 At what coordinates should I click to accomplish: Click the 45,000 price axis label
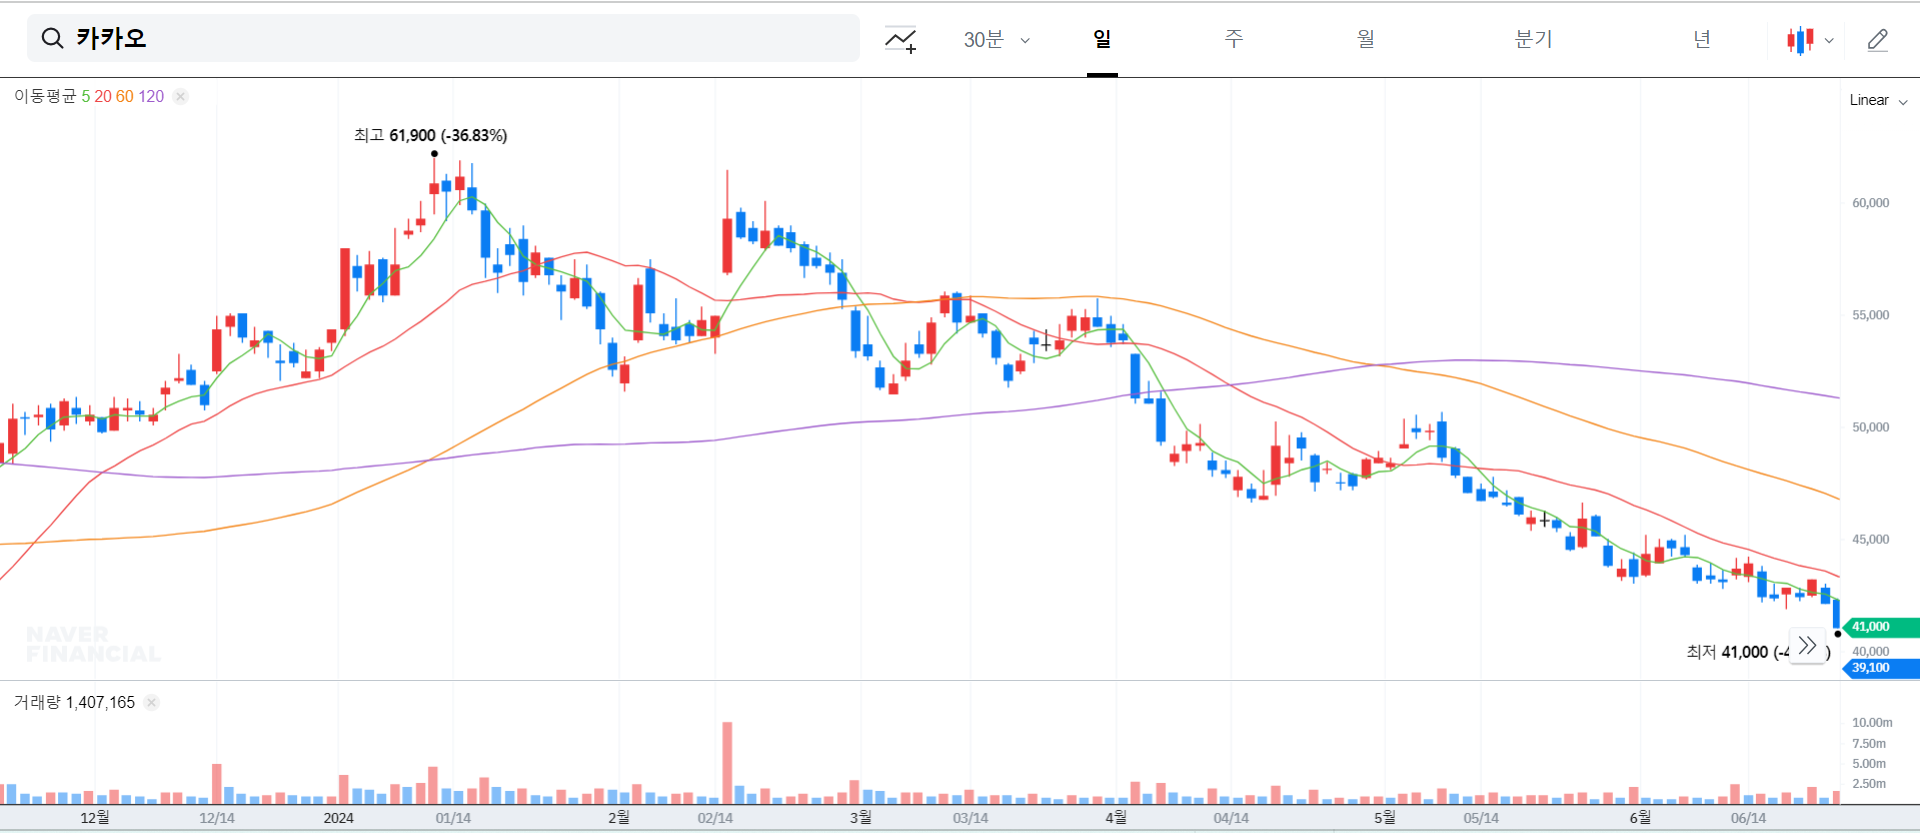[x=1870, y=539]
